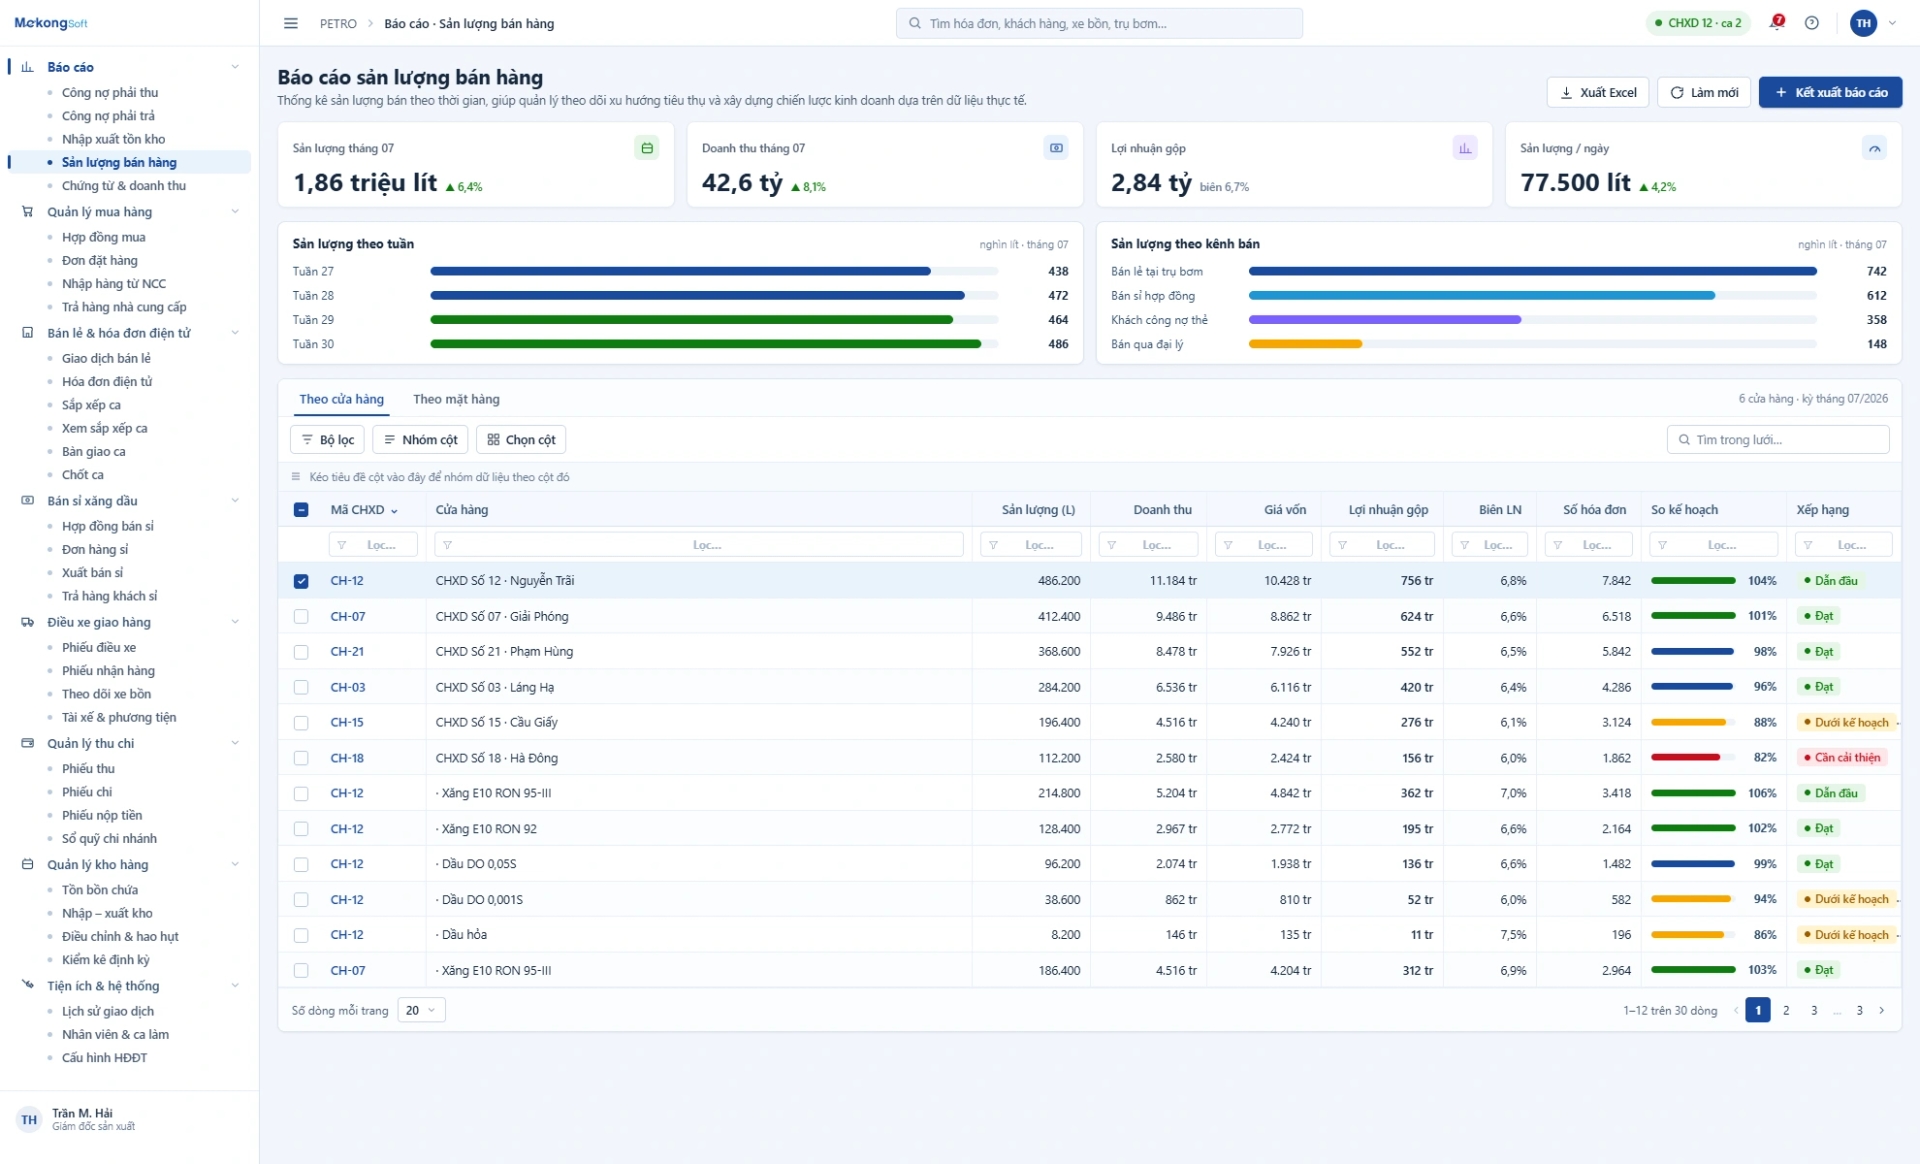This screenshot has height=1164, width=1920.
Task: Click the Doanh thu tháng 07 money icon
Action: point(1056,148)
